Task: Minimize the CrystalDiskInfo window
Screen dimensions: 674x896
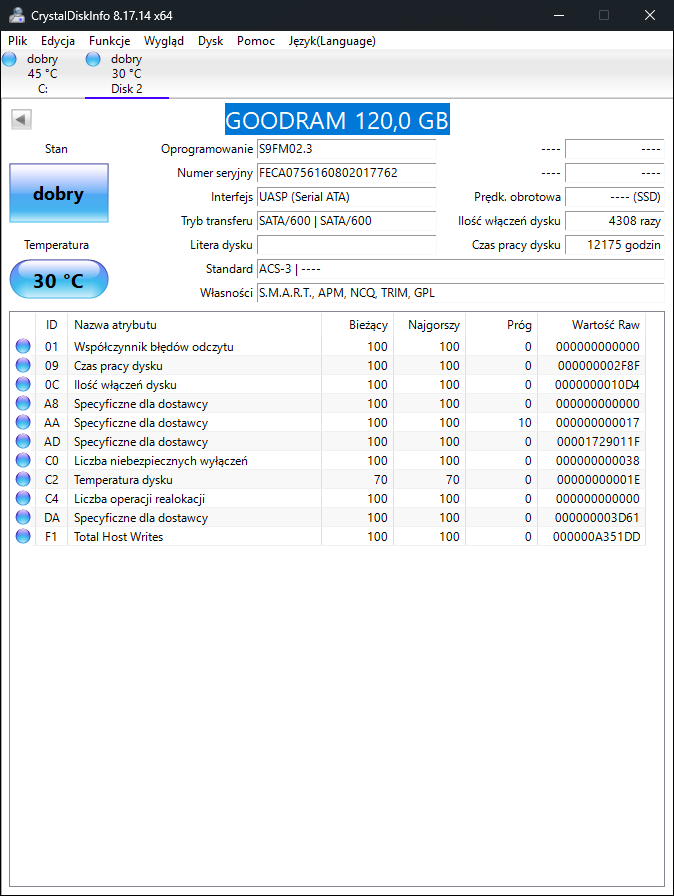Action: coord(559,15)
